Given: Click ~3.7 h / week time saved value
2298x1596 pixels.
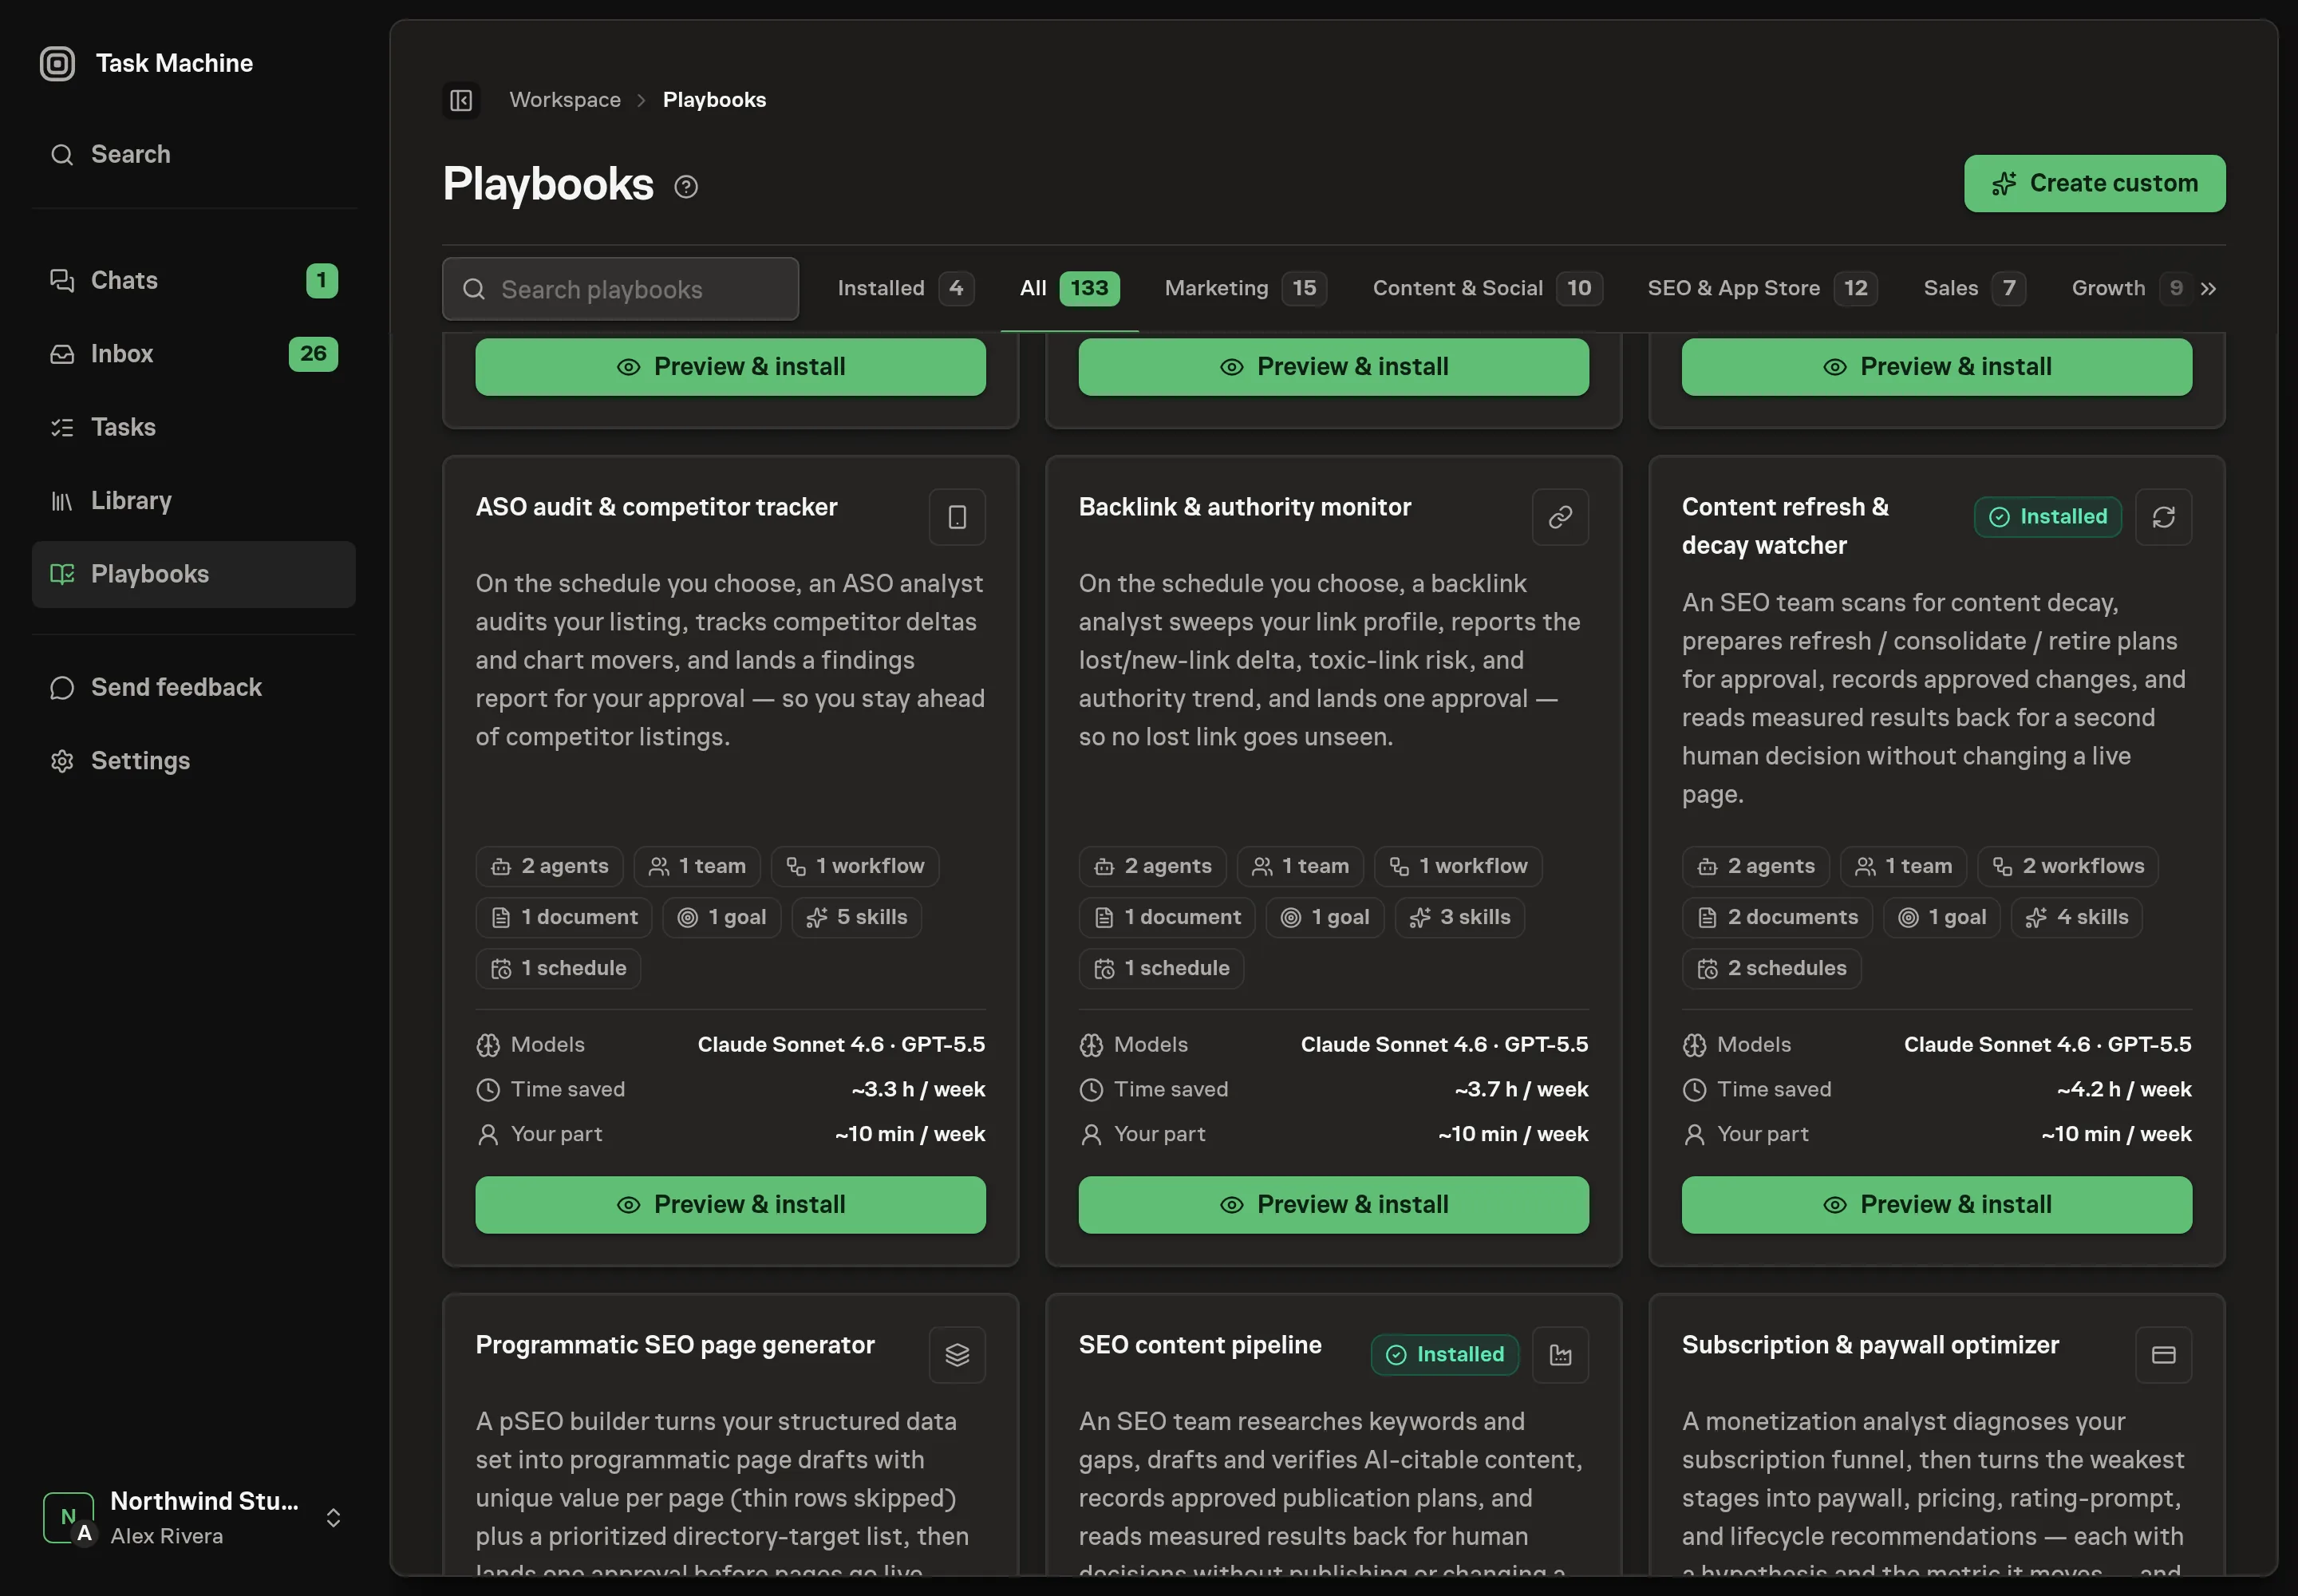Looking at the screenshot, I should pyautogui.click(x=1521, y=1089).
